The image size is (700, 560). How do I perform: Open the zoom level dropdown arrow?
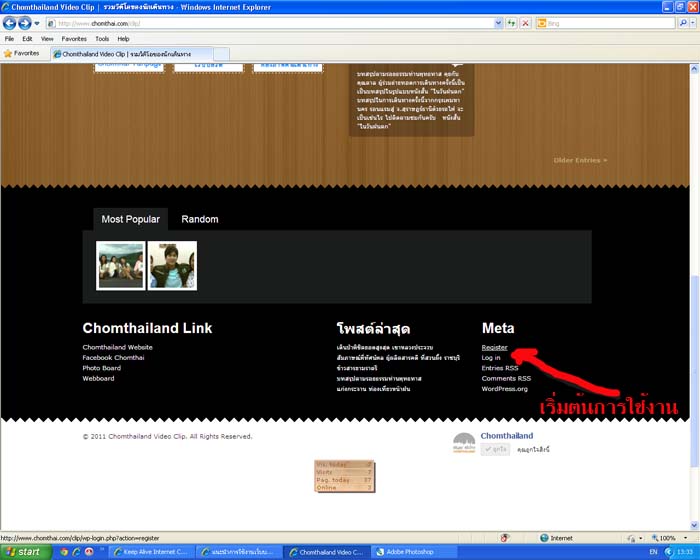685,538
